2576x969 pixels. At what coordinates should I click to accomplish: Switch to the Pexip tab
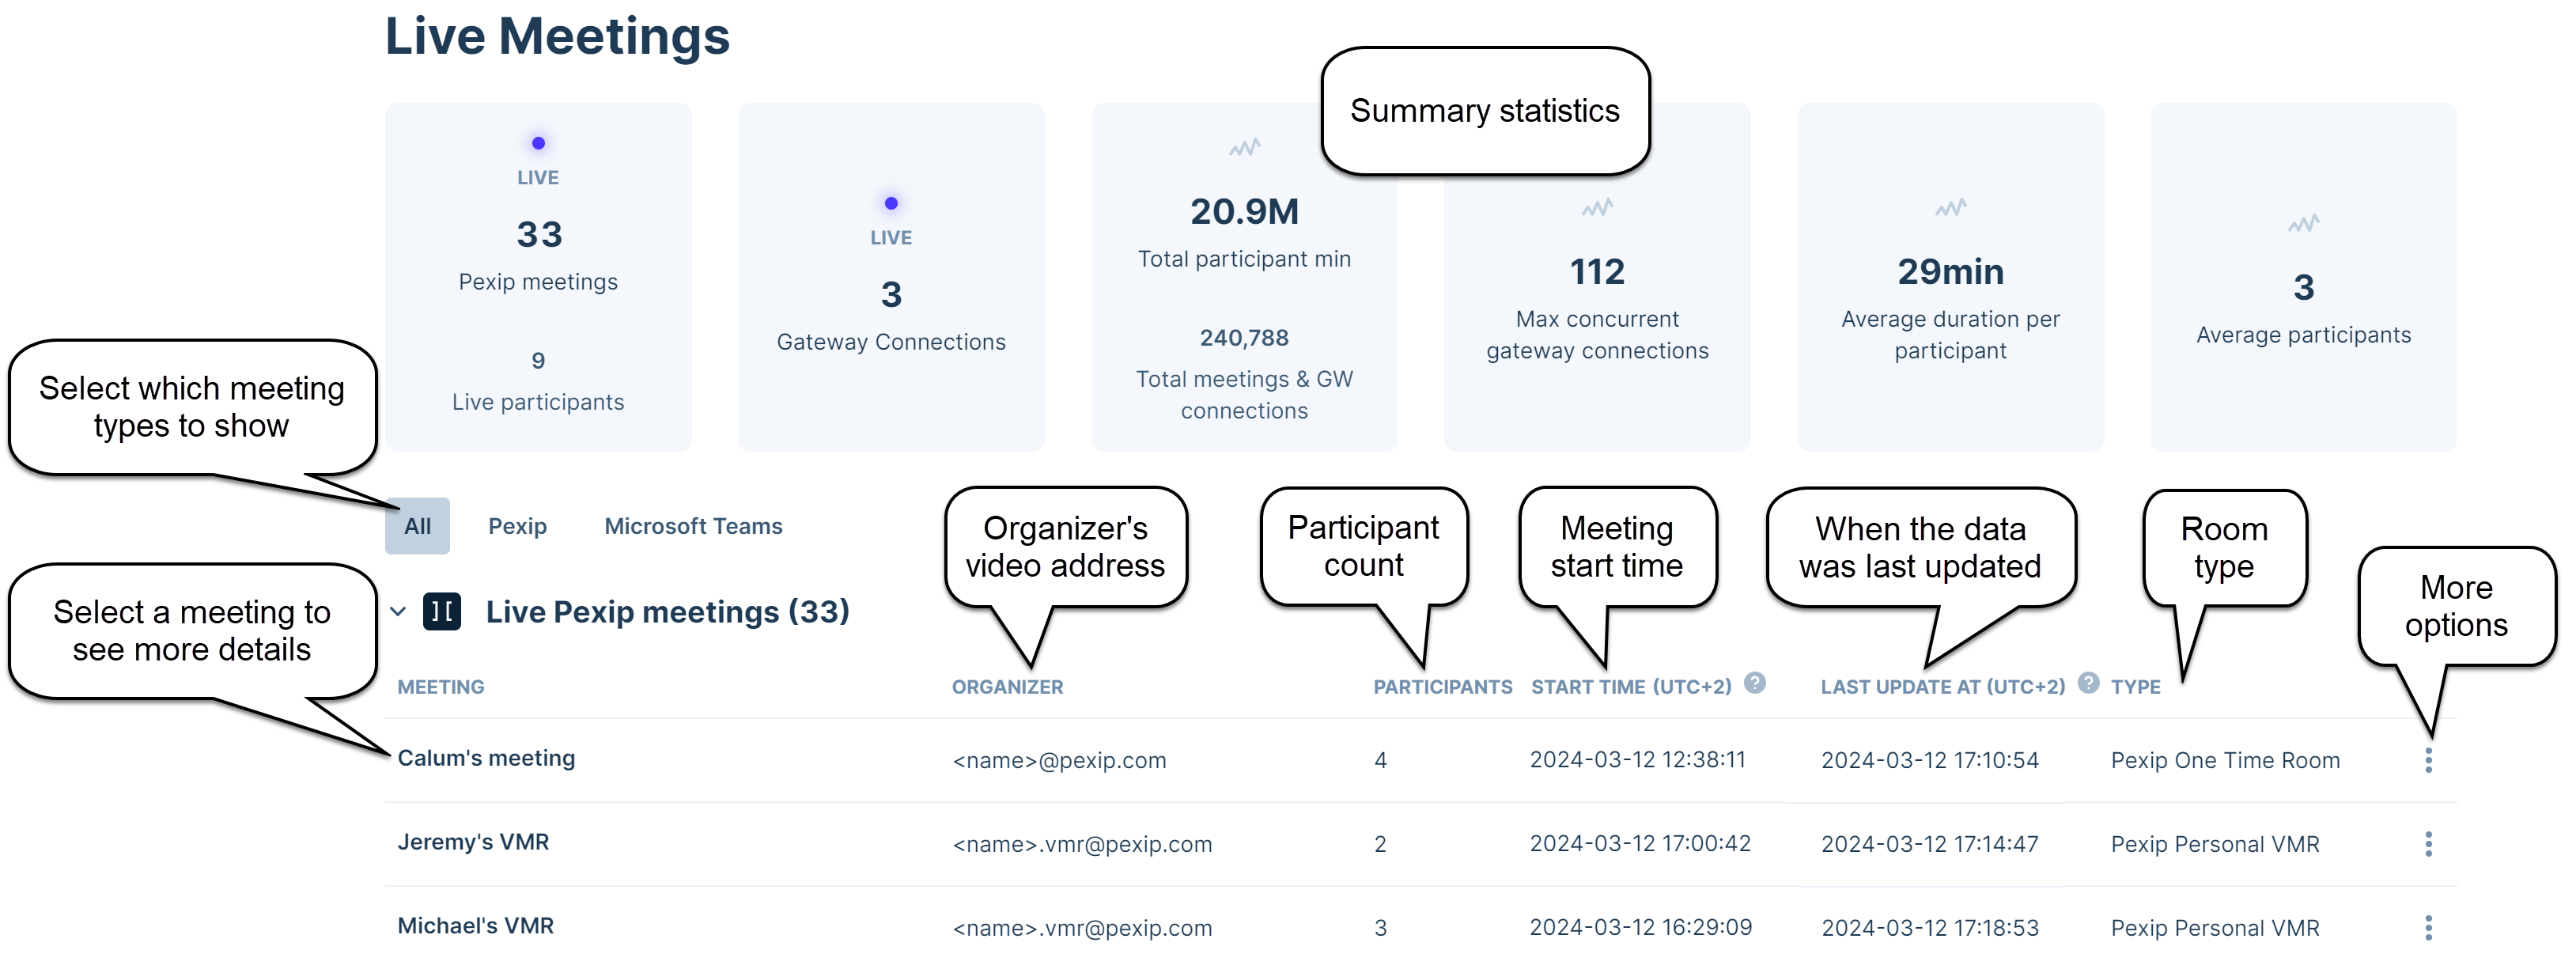coord(517,526)
